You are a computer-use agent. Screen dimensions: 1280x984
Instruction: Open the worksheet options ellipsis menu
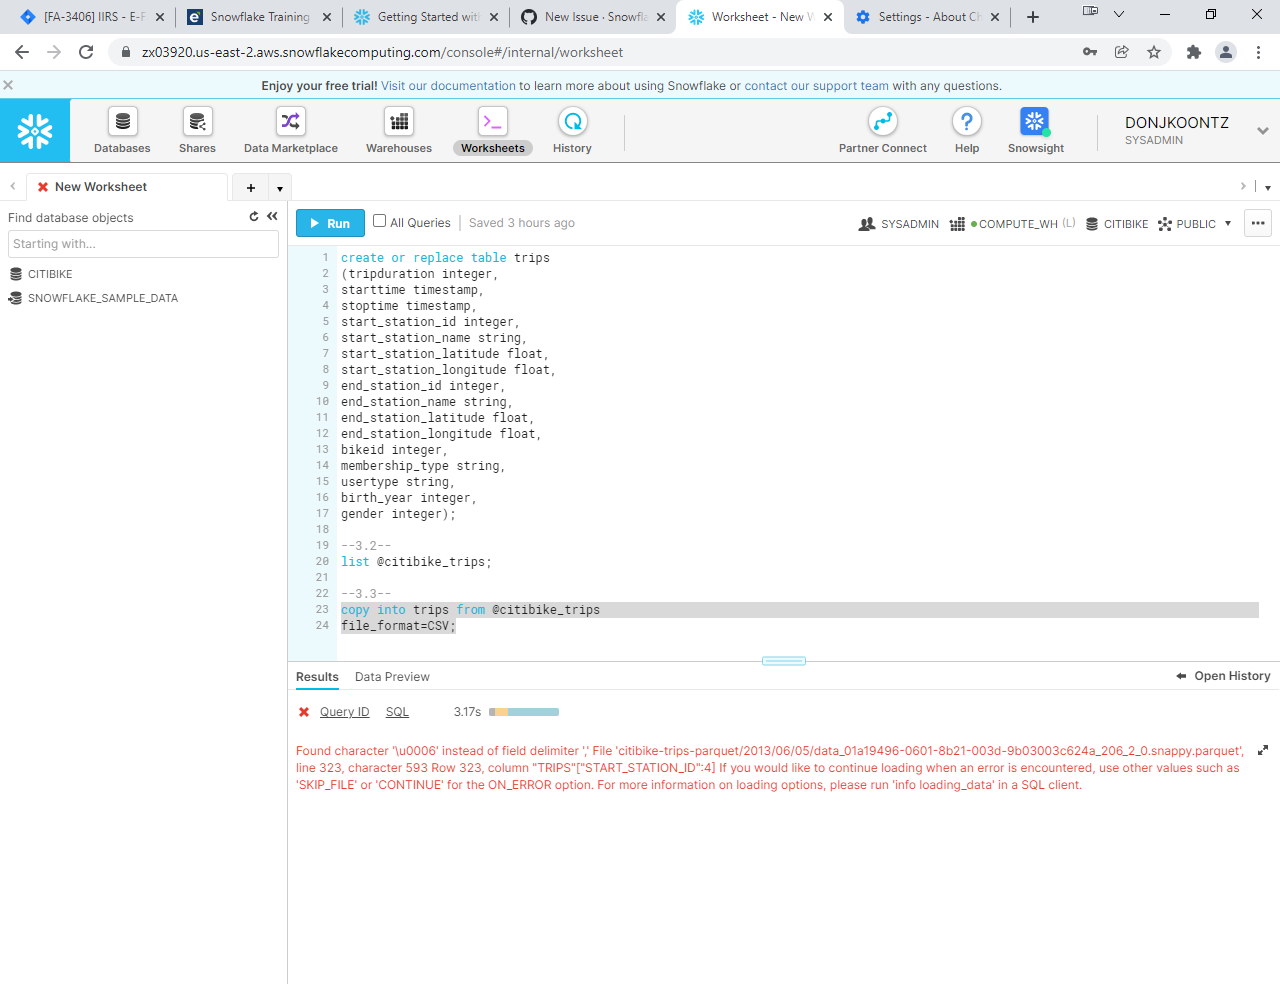1257,223
